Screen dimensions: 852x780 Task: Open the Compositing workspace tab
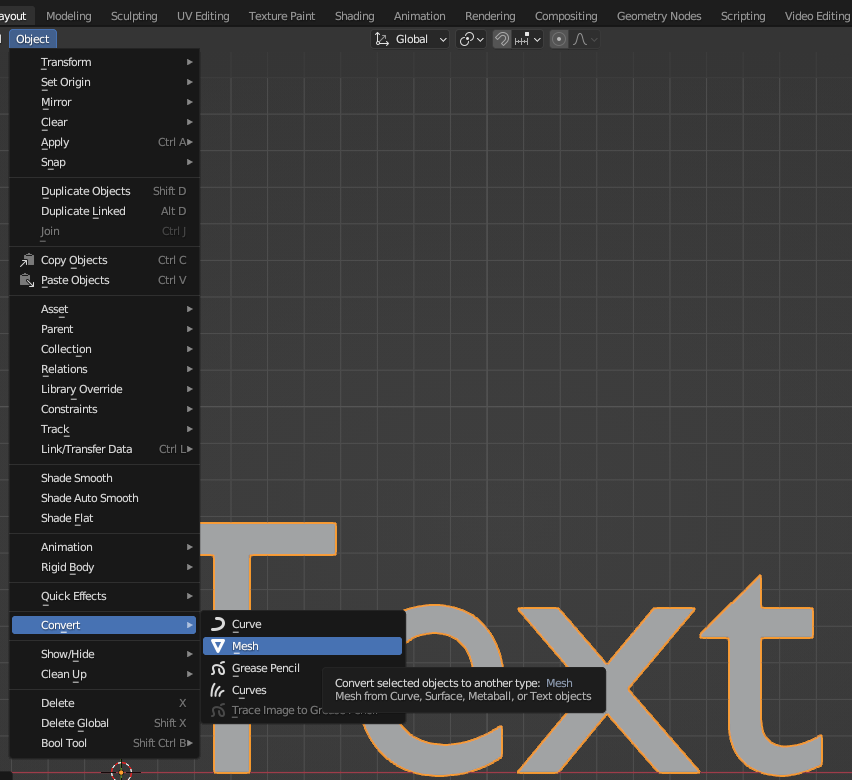(566, 16)
